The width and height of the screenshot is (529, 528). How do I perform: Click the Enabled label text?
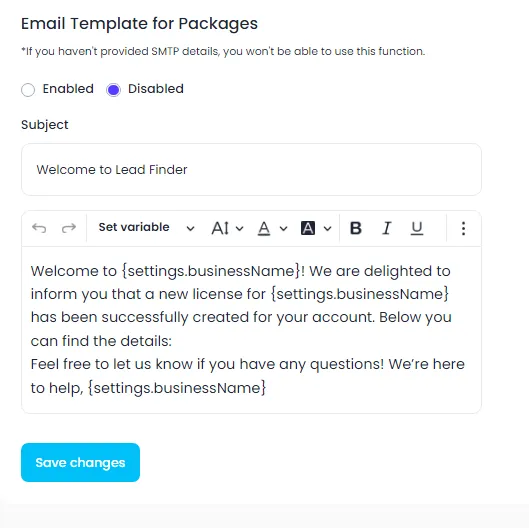click(x=68, y=89)
